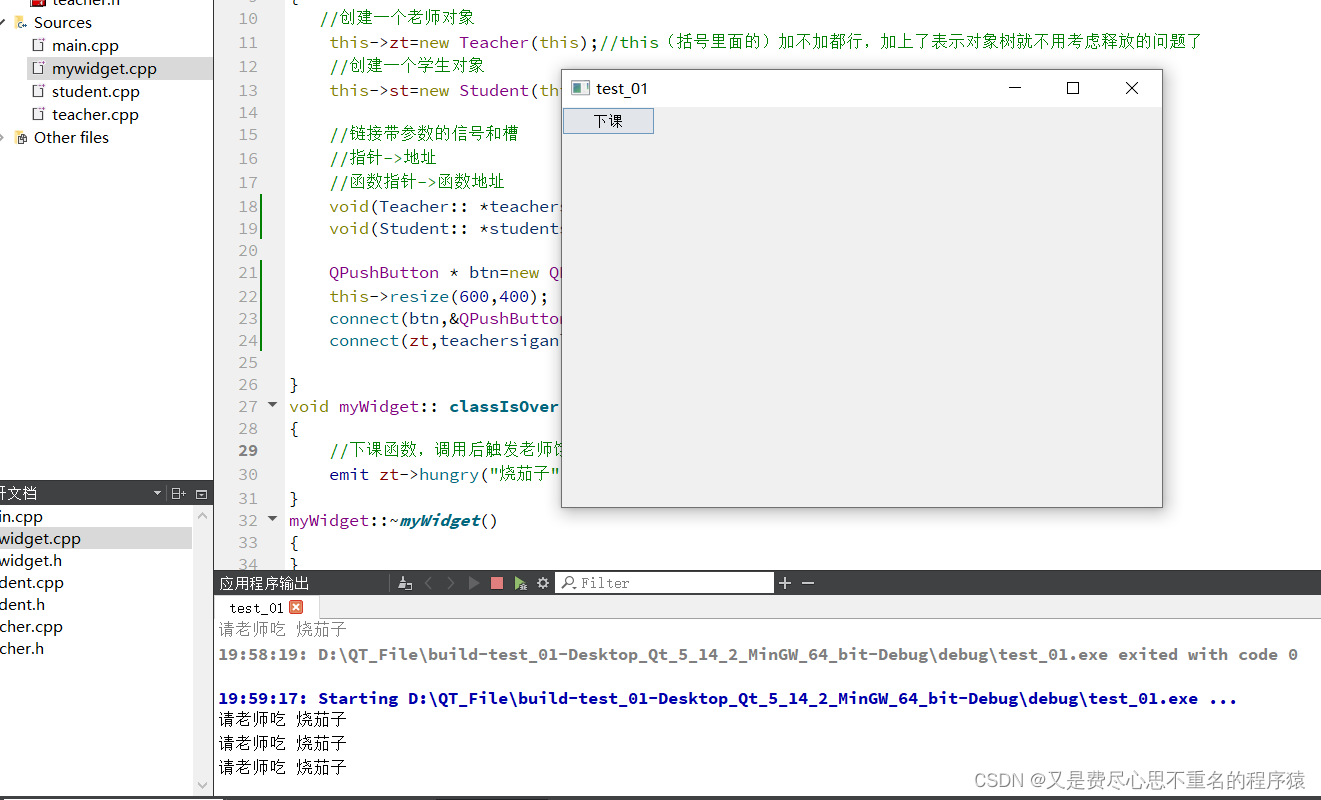Click the classIsOver function name
The height and width of the screenshot is (800, 1321).
pos(504,406)
